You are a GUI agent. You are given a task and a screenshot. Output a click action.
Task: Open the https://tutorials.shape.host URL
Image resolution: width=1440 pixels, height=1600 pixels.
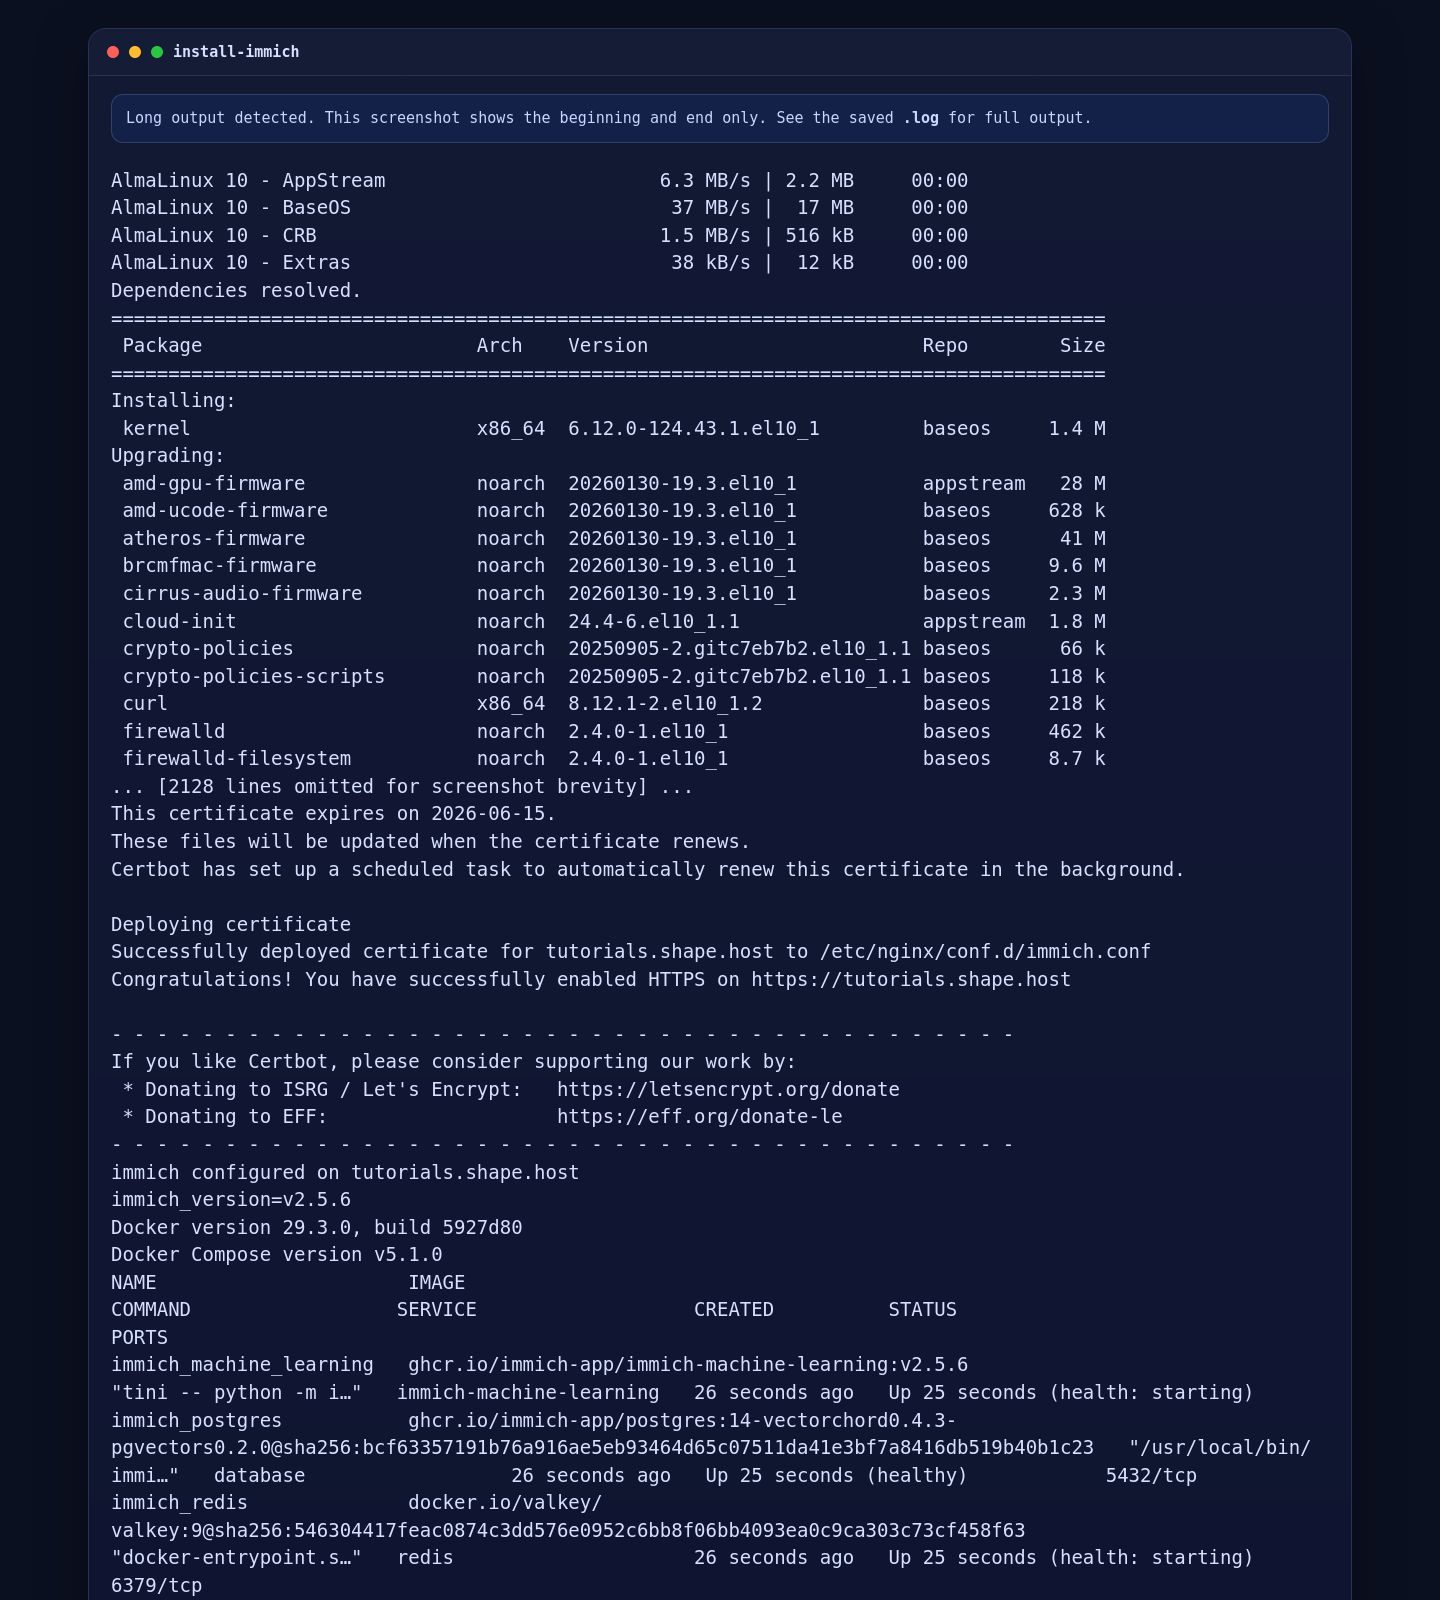tap(911, 980)
